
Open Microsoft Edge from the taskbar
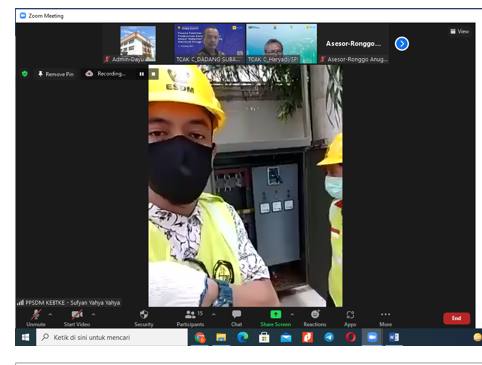coord(243,338)
